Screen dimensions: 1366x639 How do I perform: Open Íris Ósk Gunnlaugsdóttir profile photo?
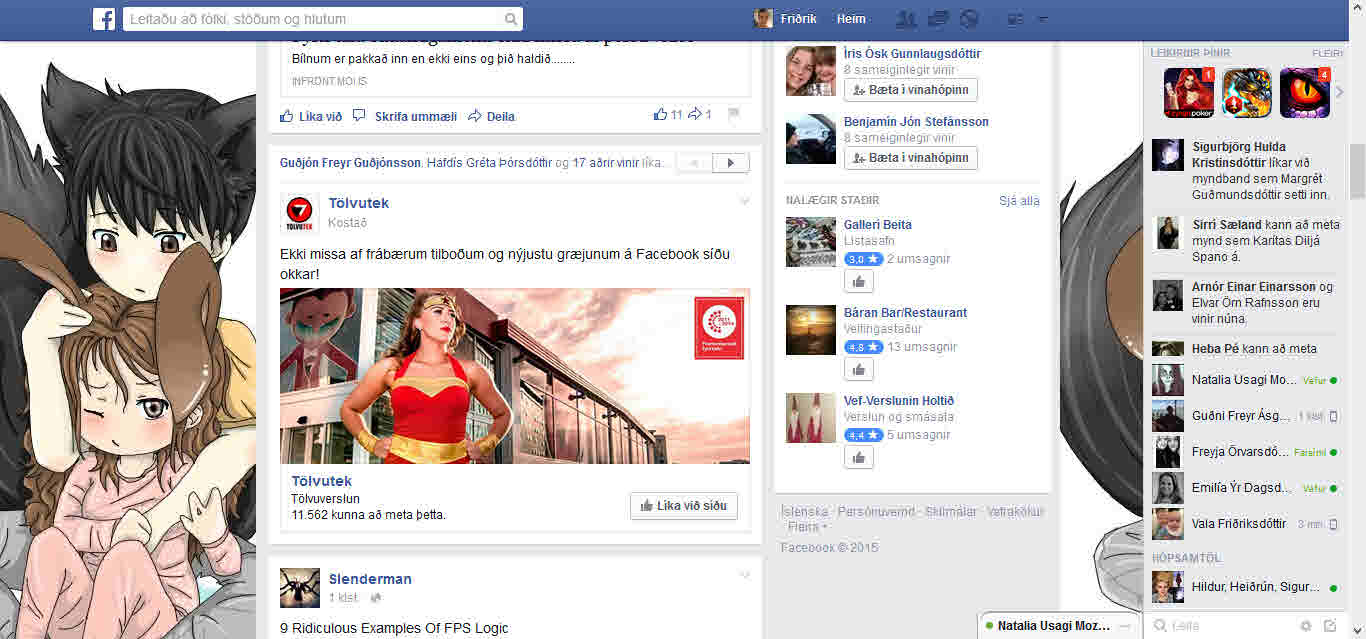[x=811, y=71]
